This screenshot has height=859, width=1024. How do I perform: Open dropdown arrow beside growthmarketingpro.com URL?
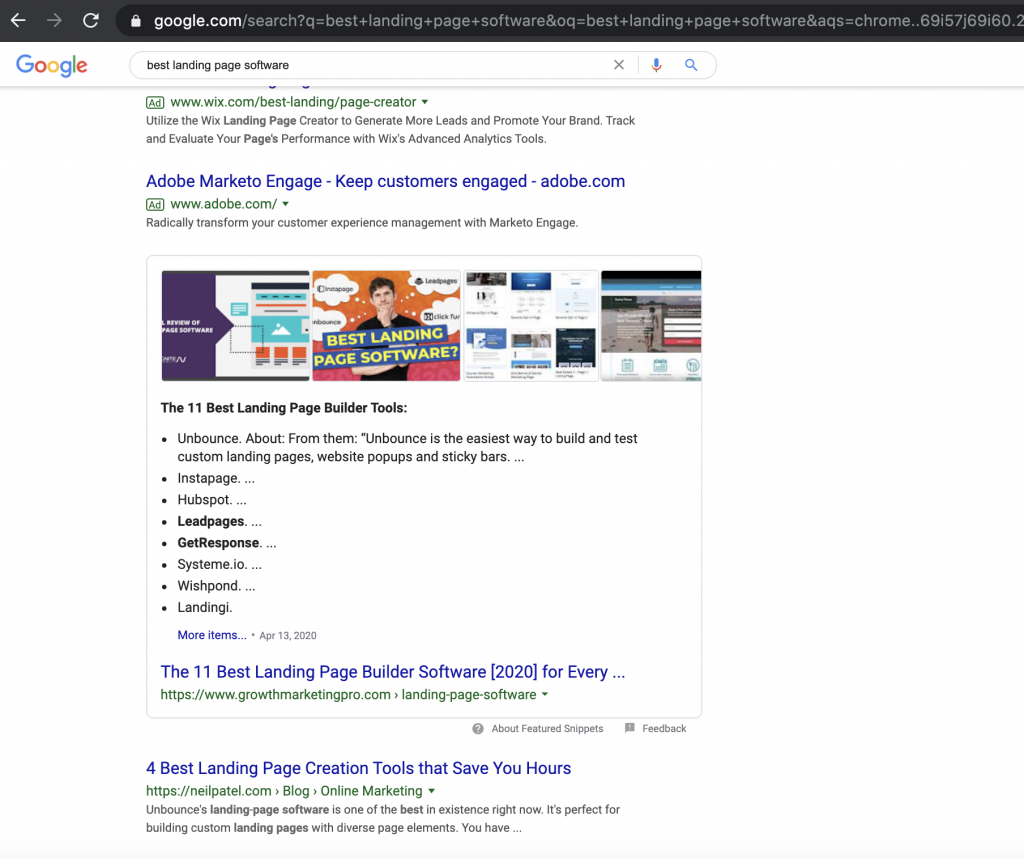[545, 694]
